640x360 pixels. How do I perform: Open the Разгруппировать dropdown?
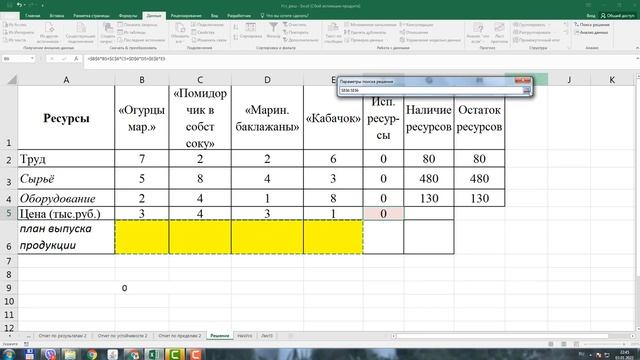coord(533,32)
